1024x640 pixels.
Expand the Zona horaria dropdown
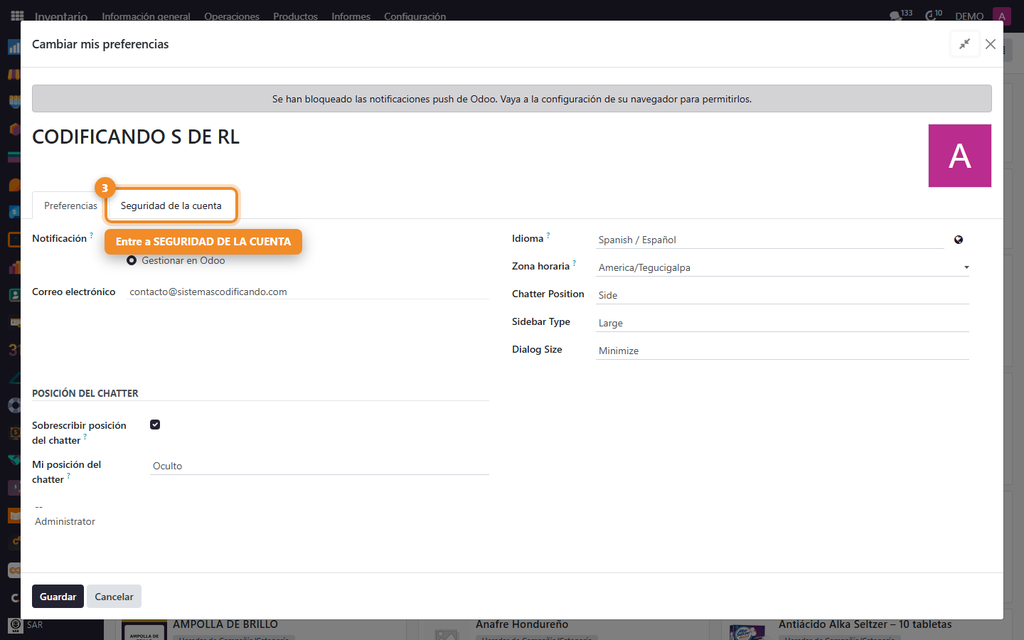click(782, 267)
